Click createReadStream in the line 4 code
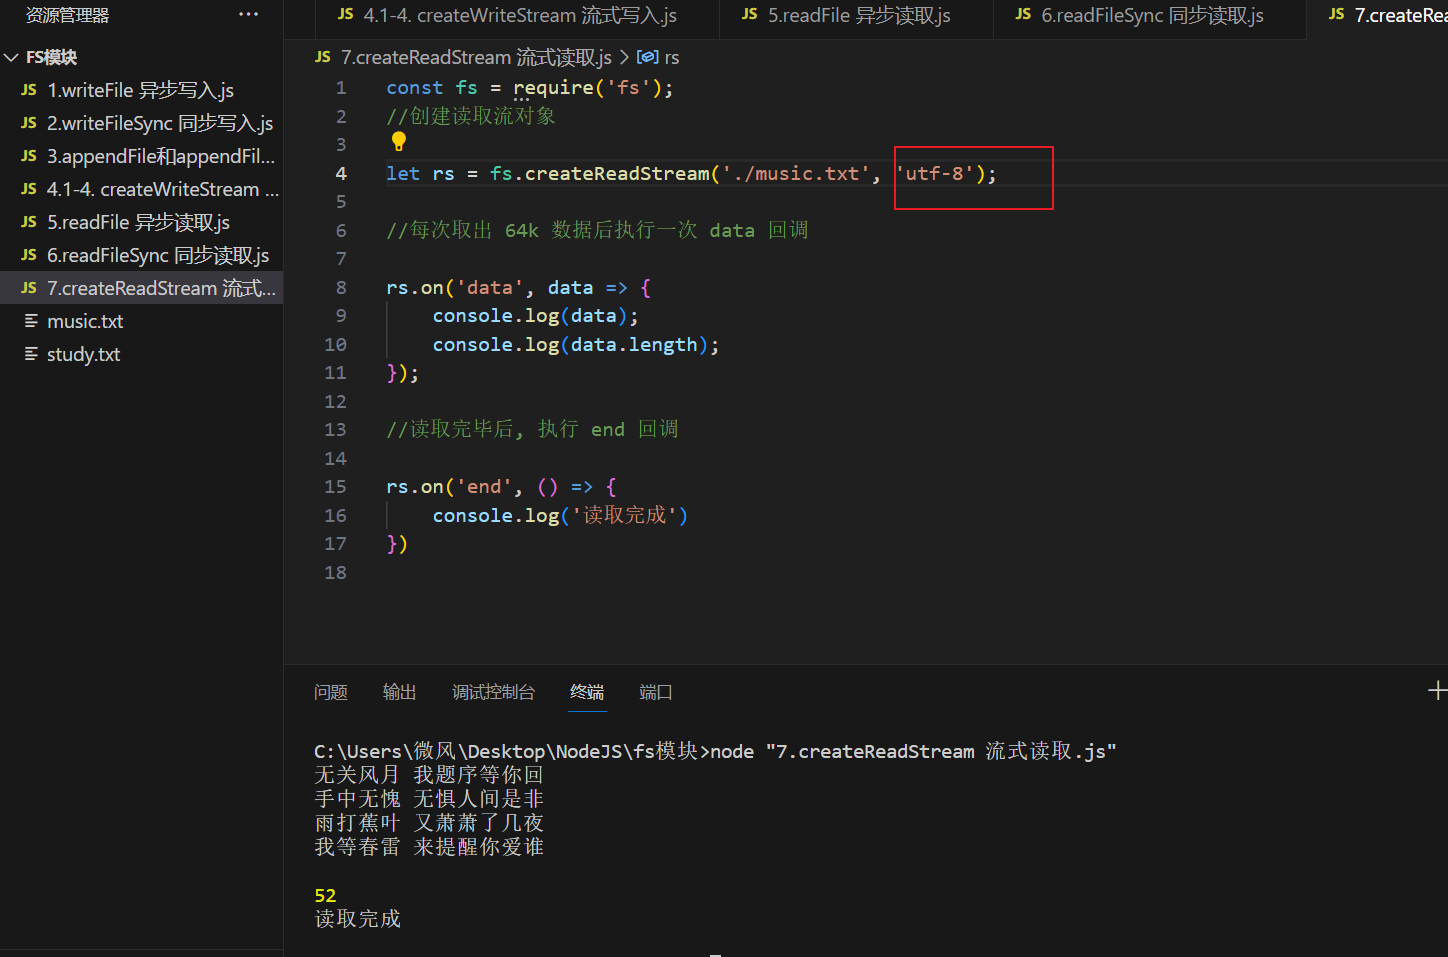This screenshot has height=957, width=1448. (617, 174)
